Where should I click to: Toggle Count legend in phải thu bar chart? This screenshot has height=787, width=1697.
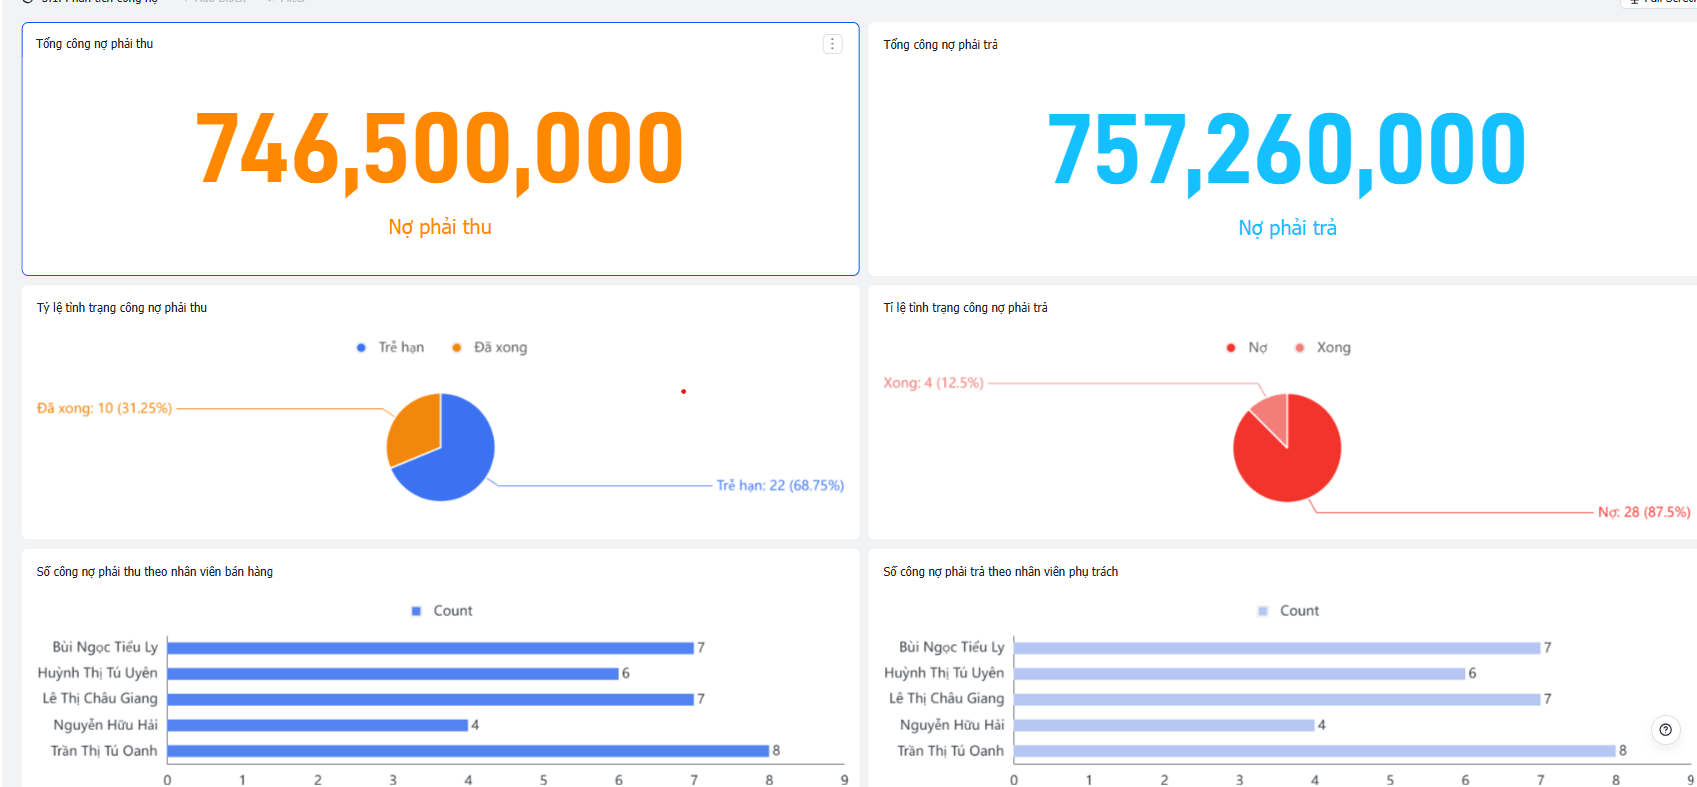[x=441, y=610]
